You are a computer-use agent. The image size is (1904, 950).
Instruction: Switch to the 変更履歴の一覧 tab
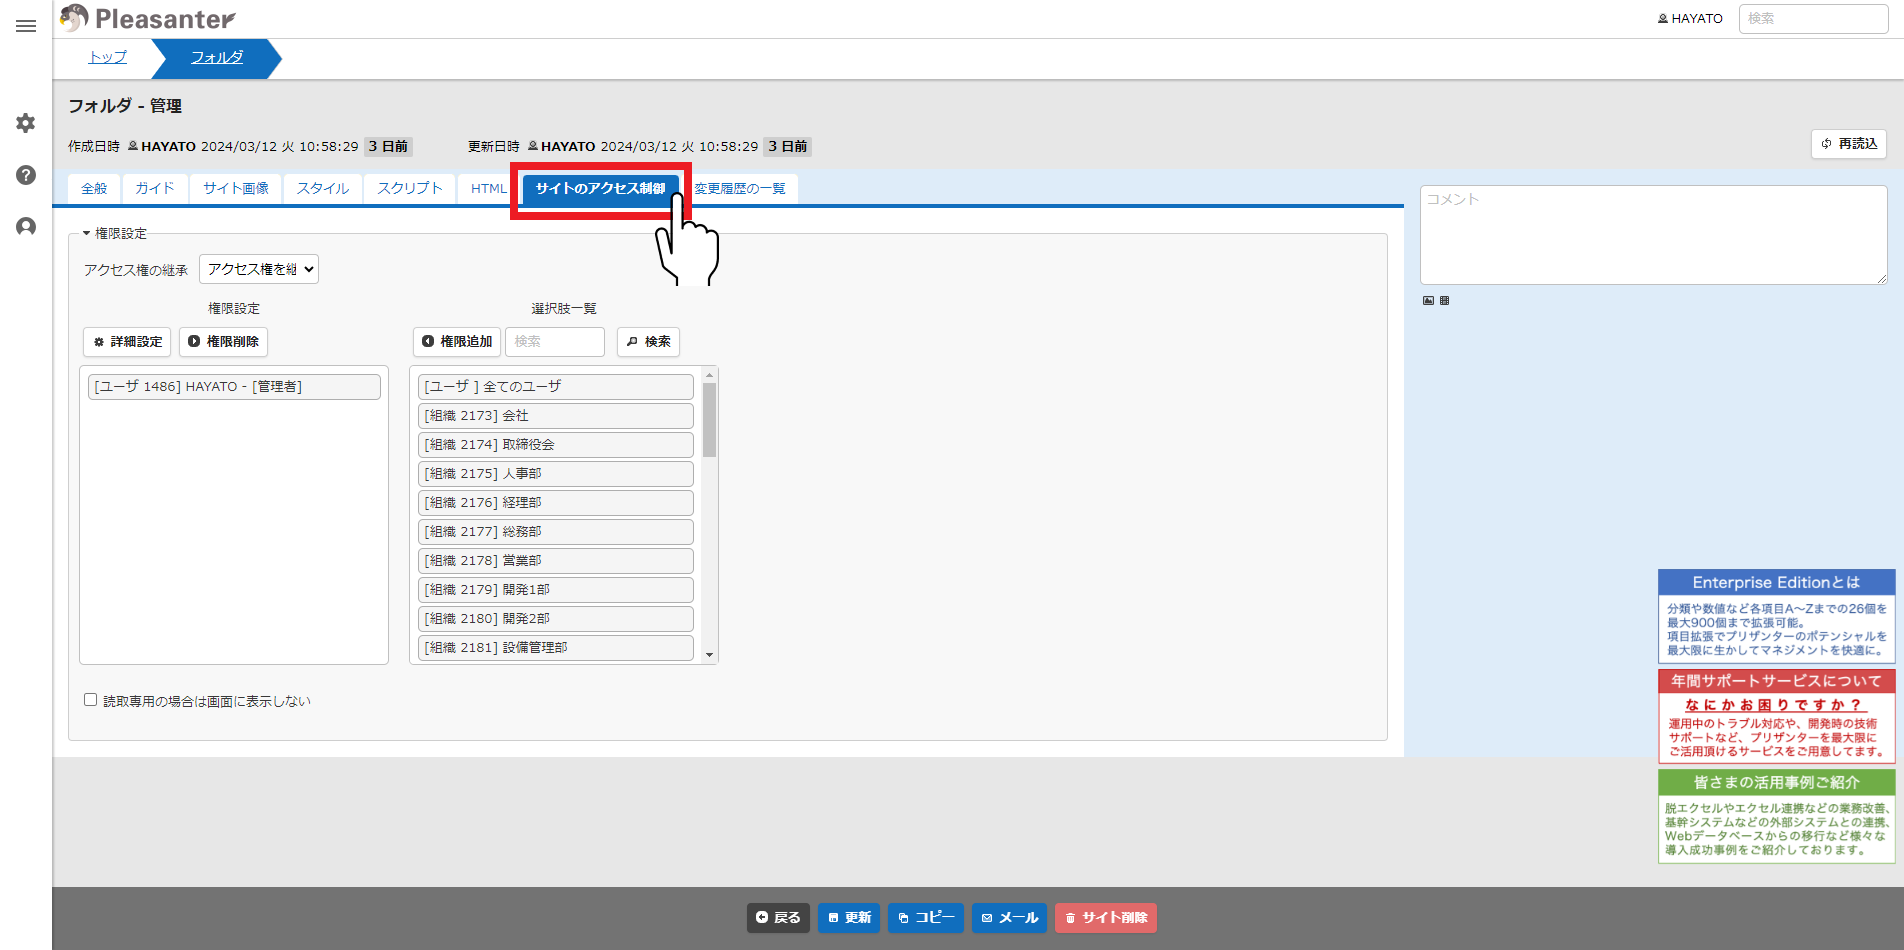tap(740, 188)
